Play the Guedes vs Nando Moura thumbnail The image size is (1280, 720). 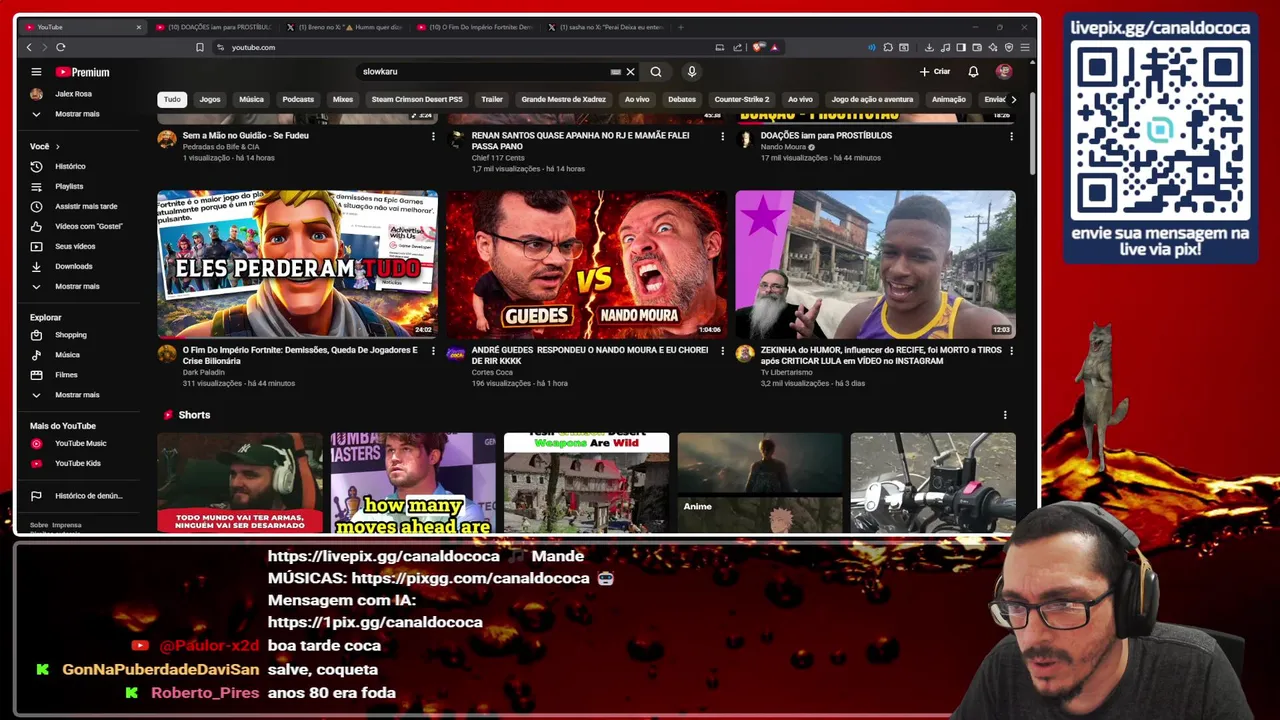tap(586, 264)
